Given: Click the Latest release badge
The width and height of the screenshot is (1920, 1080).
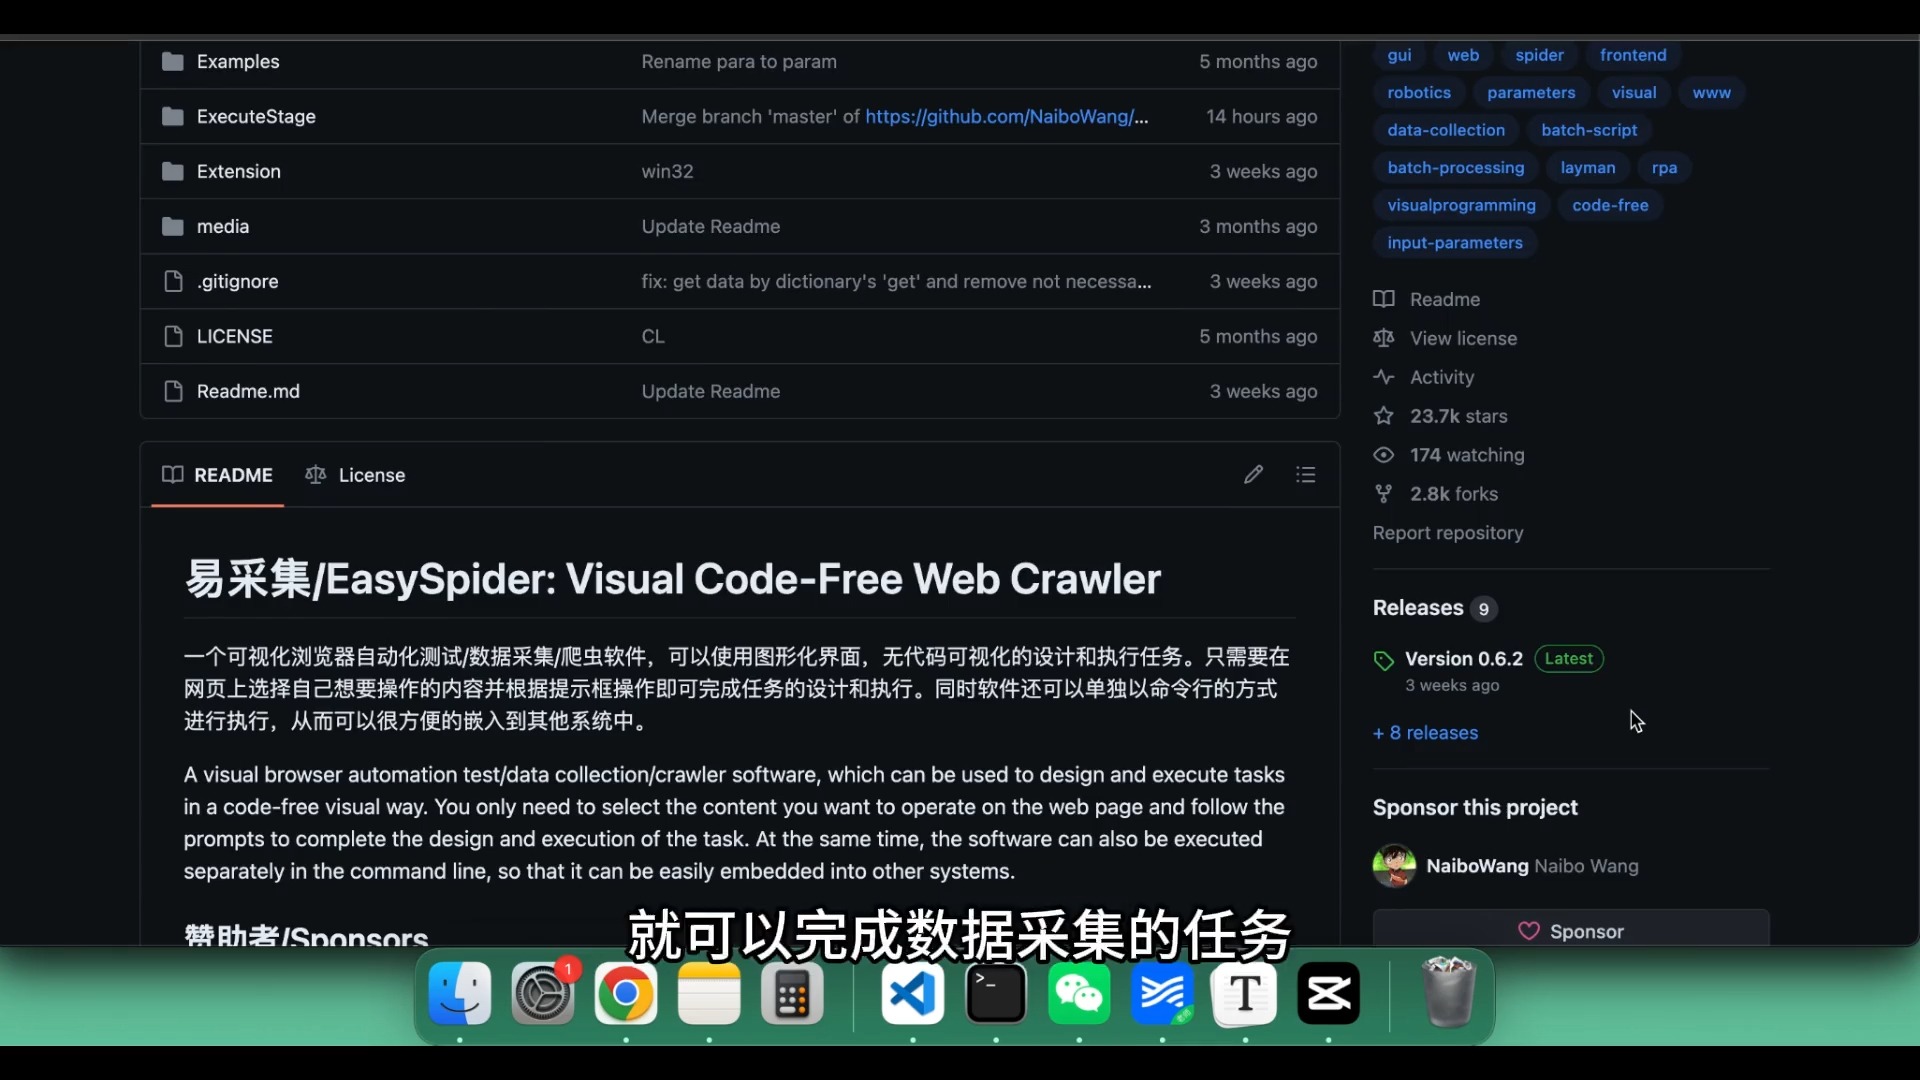Looking at the screenshot, I should (1568, 659).
